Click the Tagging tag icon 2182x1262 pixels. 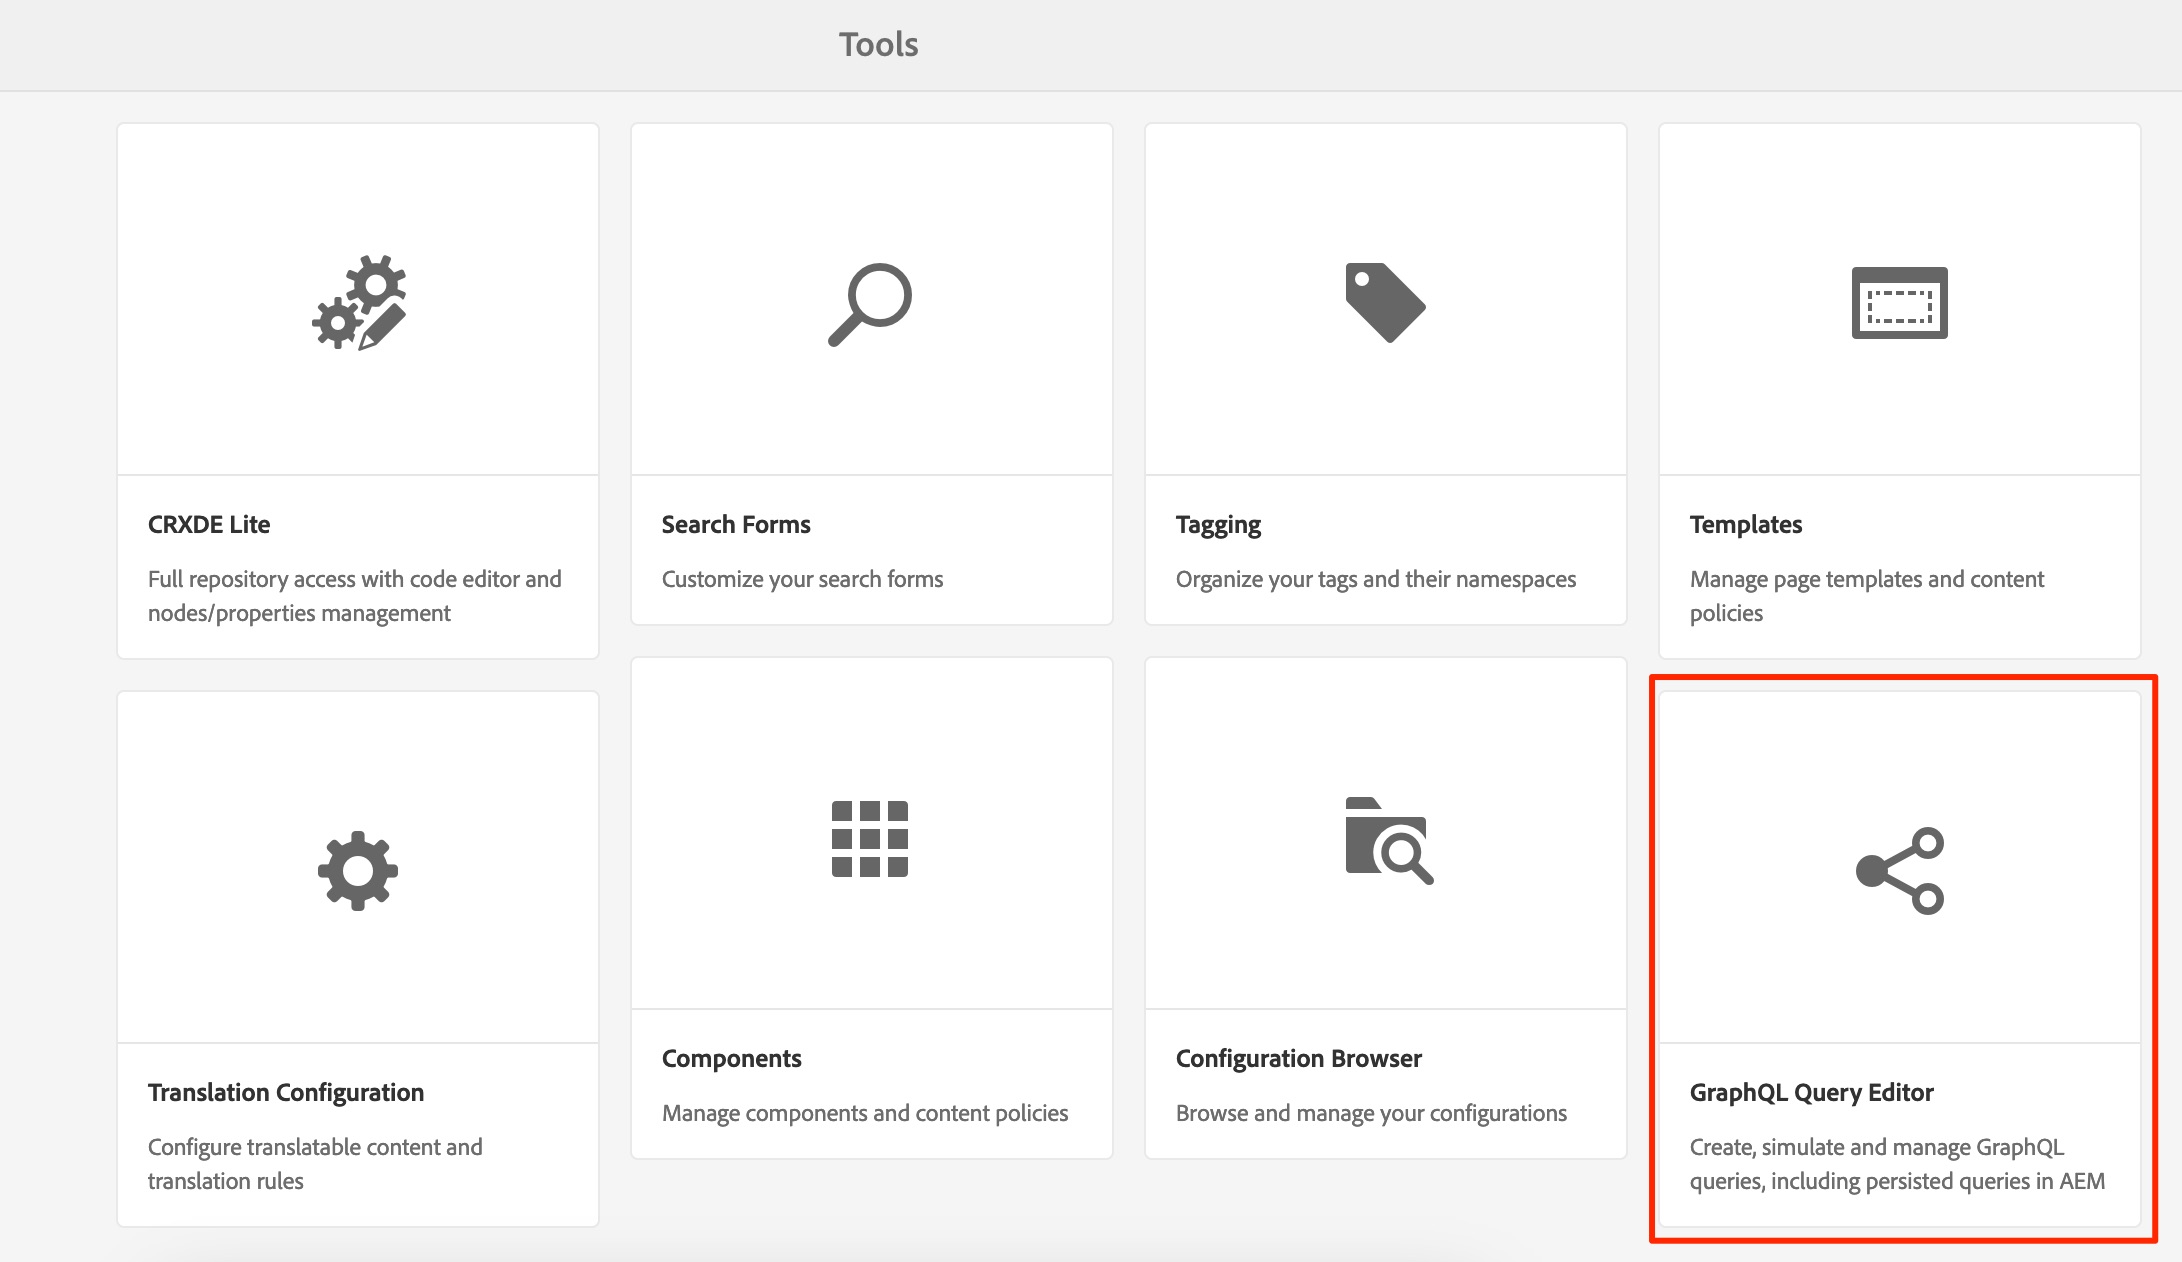point(1385,302)
